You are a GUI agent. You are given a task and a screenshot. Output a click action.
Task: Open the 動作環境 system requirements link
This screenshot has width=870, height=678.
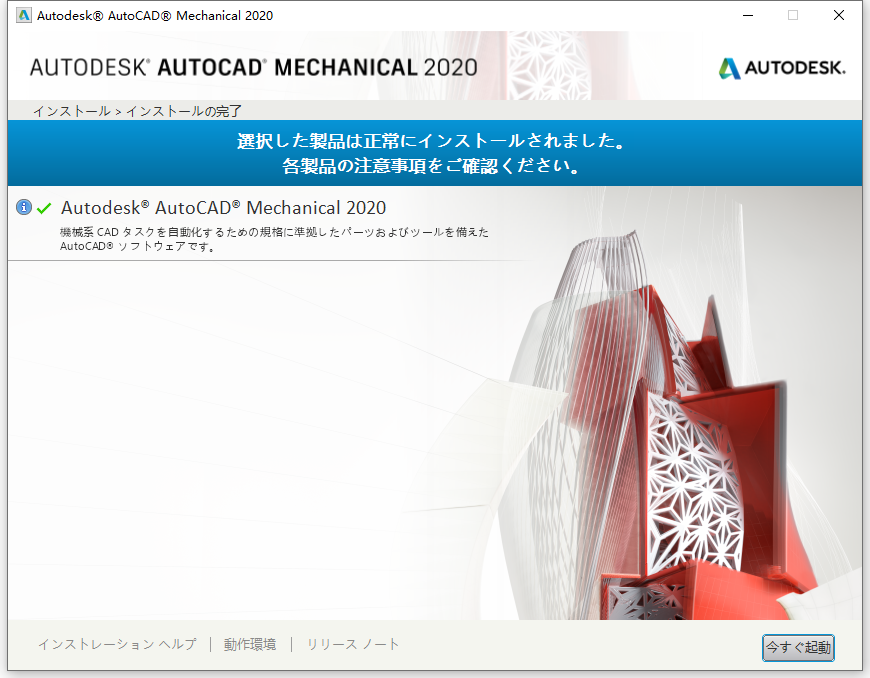coord(250,644)
